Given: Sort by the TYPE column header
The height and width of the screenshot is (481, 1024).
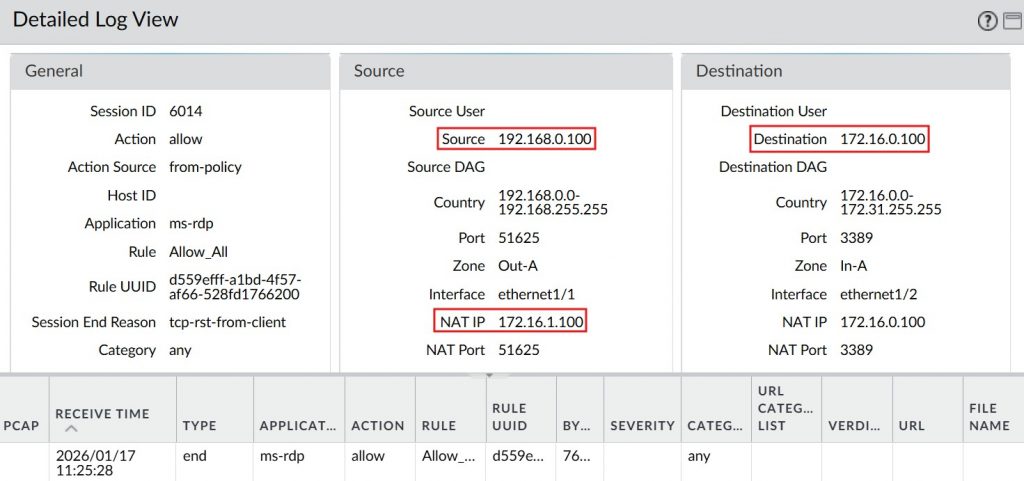Looking at the screenshot, I should (199, 425).
